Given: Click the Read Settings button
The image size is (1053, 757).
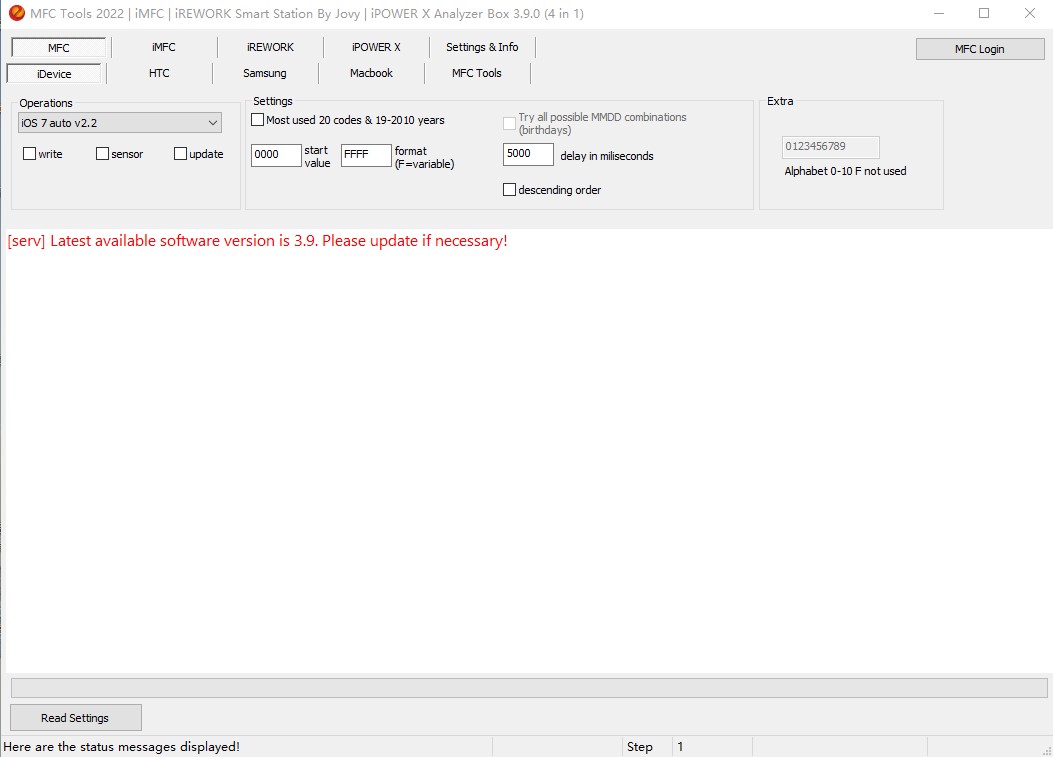Looking at the screenshot, I should tap(76, 718).
